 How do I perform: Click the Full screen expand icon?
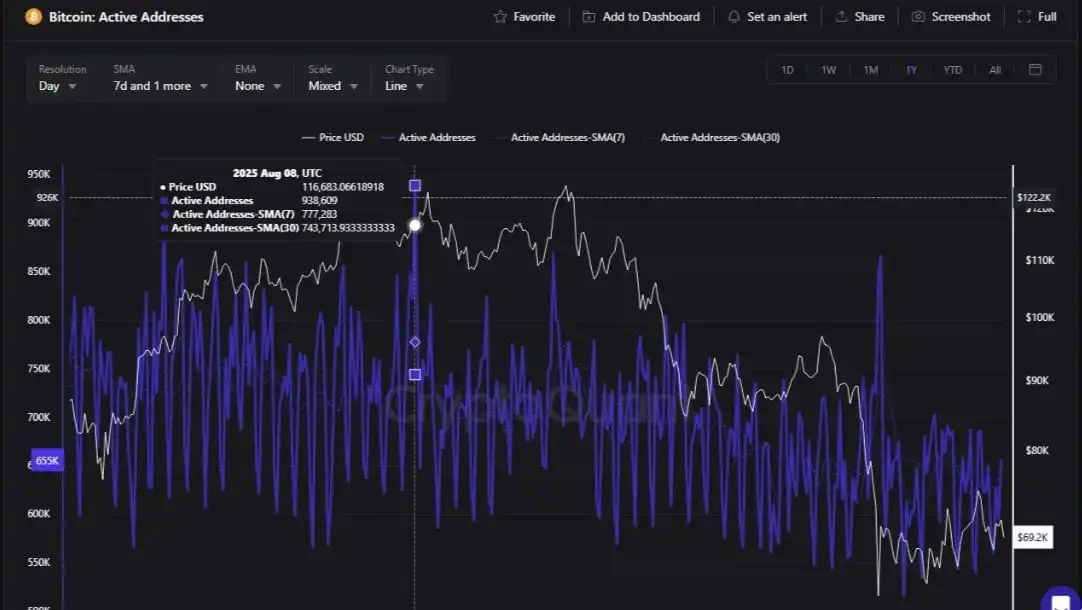[1022, 16]
